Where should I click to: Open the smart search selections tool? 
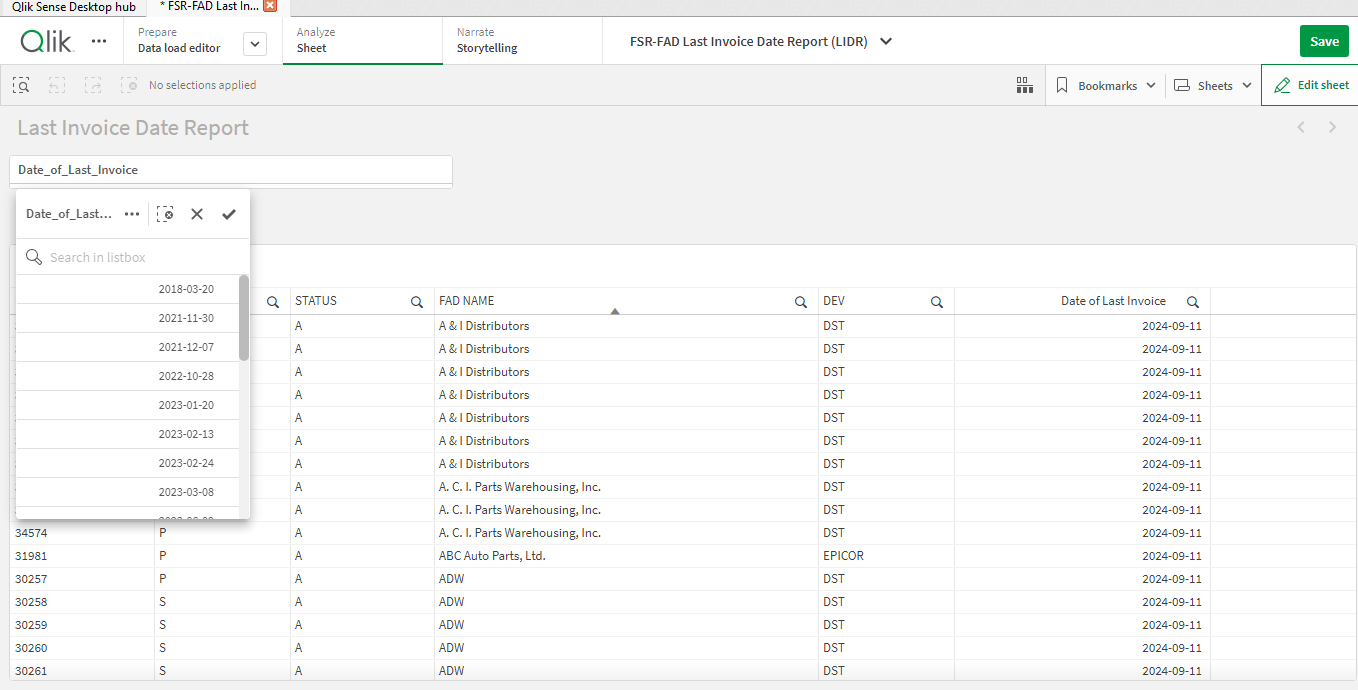pos(21,85)
